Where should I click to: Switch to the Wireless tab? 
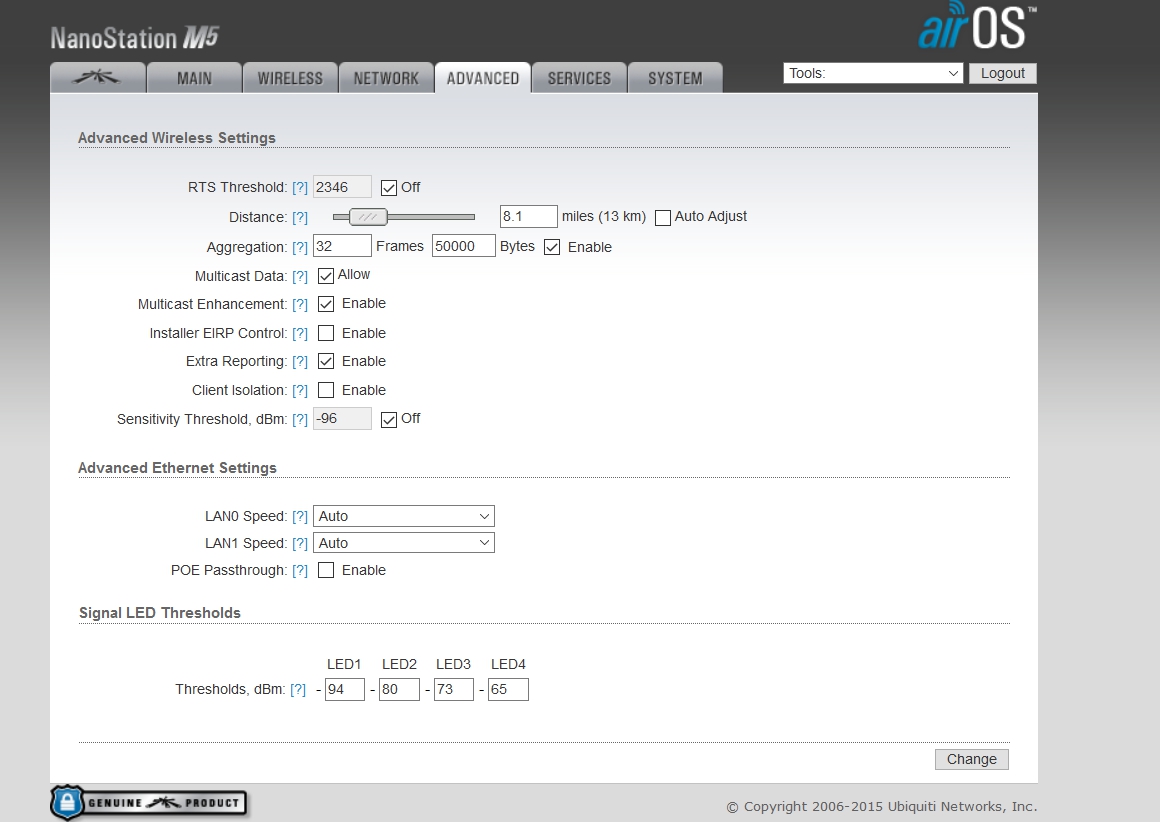pyautogui.click(x=290, y=78)
